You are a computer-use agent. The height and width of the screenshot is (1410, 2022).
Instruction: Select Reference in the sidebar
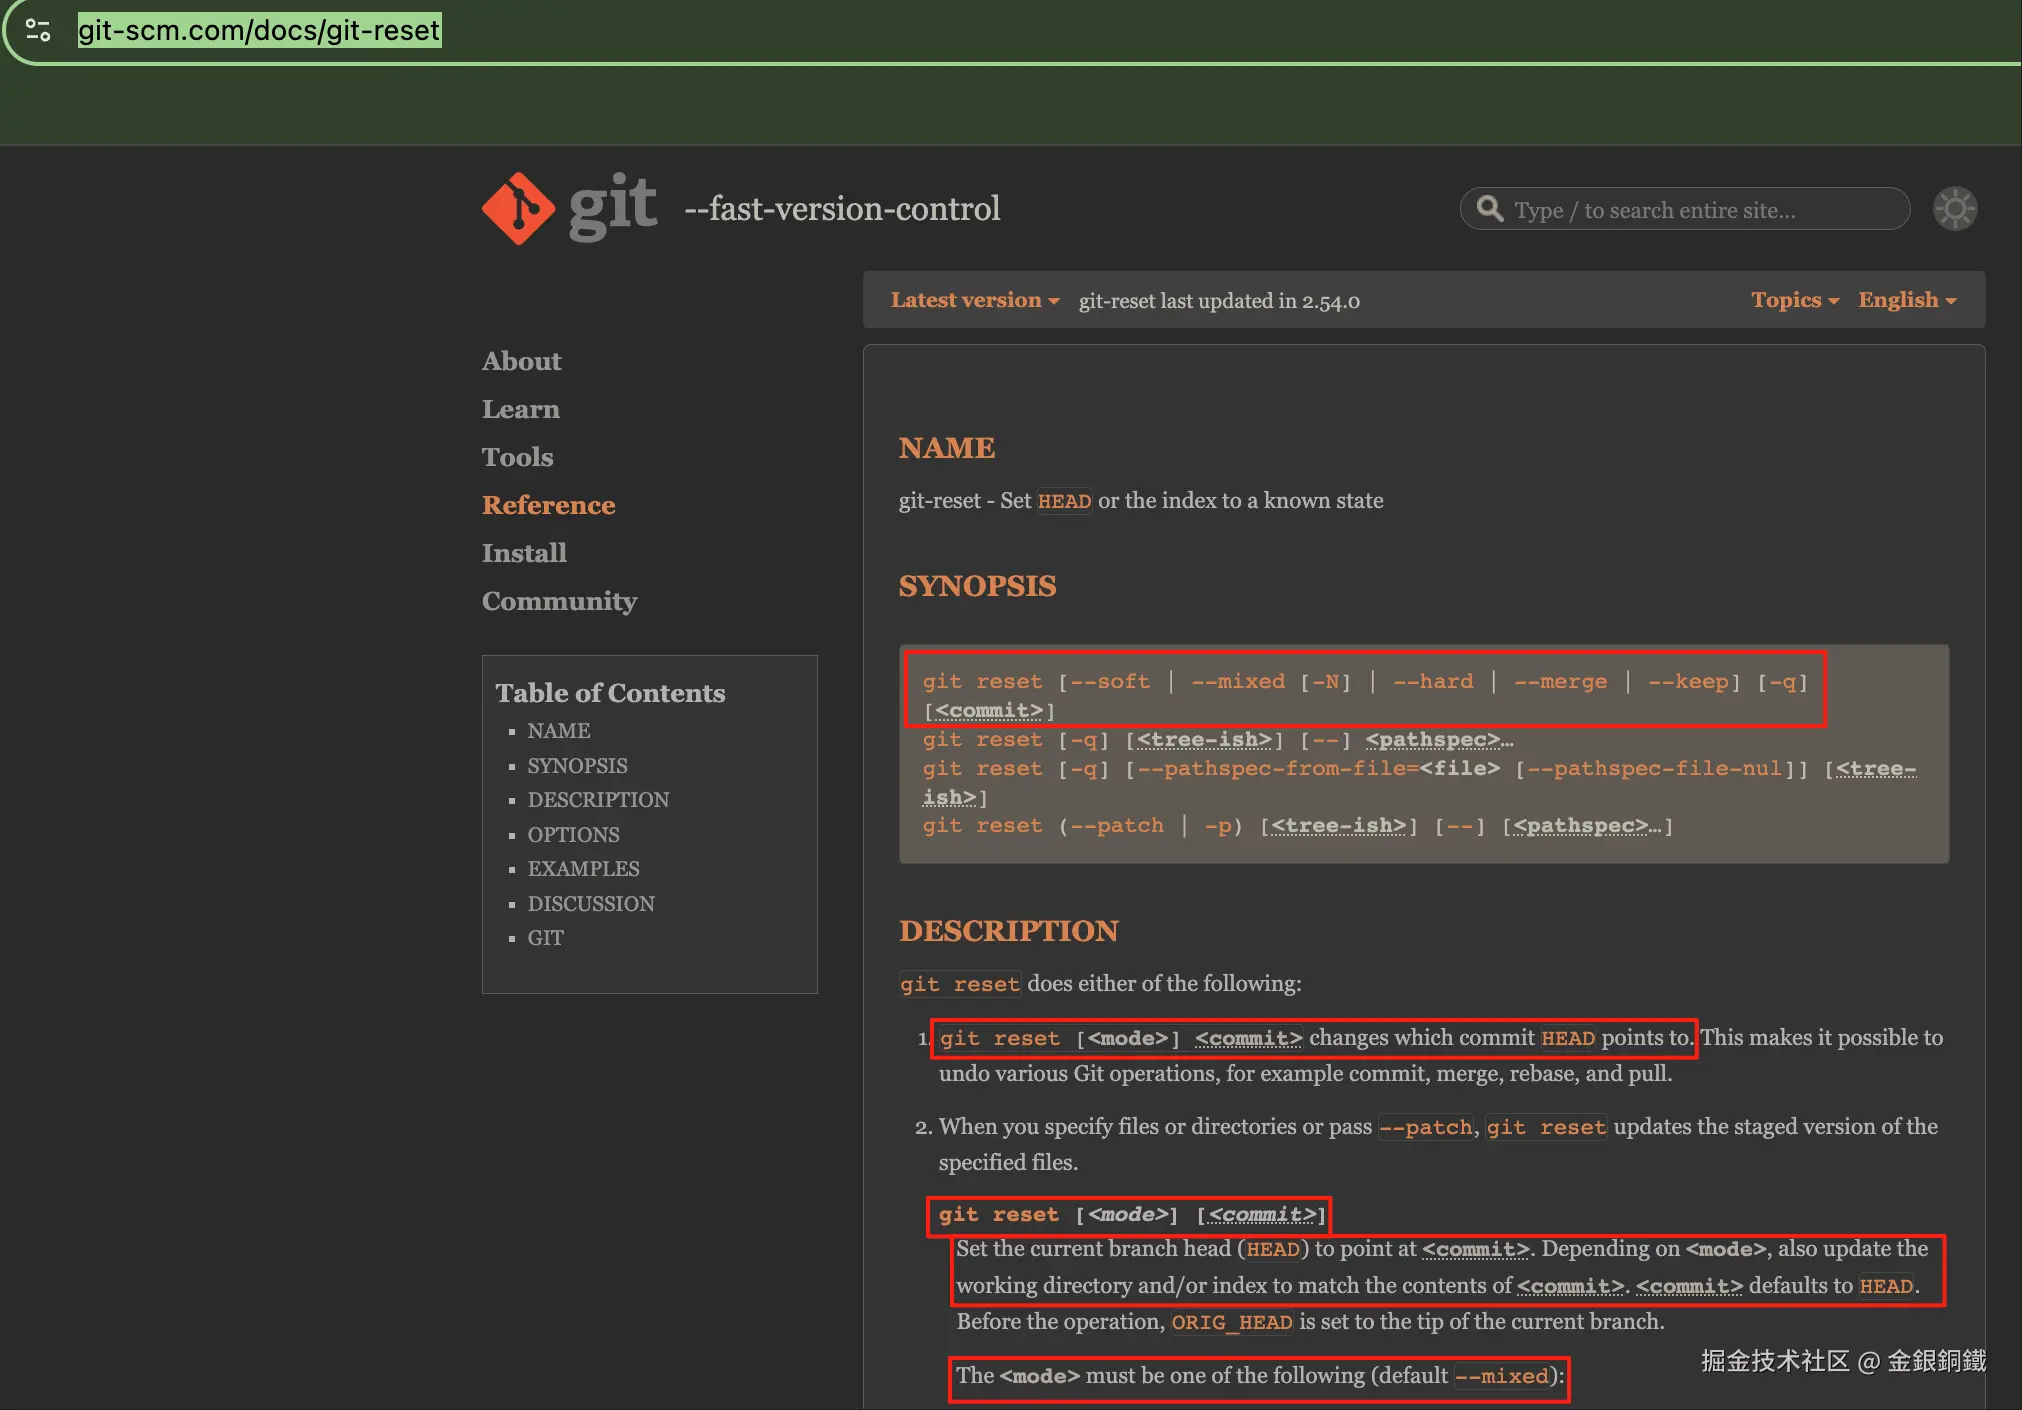tap(549, 505)
